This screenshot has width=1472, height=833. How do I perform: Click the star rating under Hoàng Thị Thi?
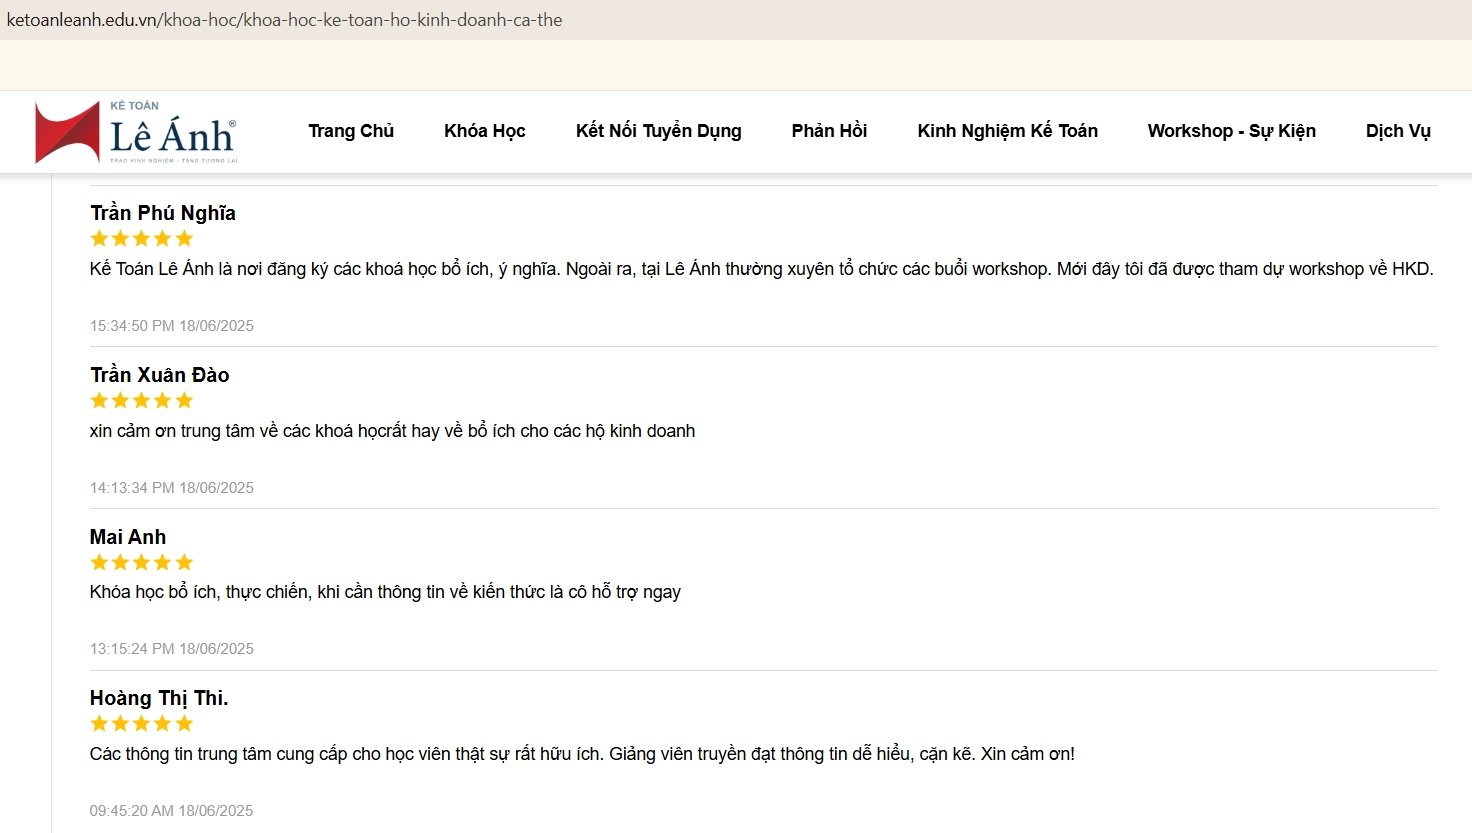tap(141, 724)
